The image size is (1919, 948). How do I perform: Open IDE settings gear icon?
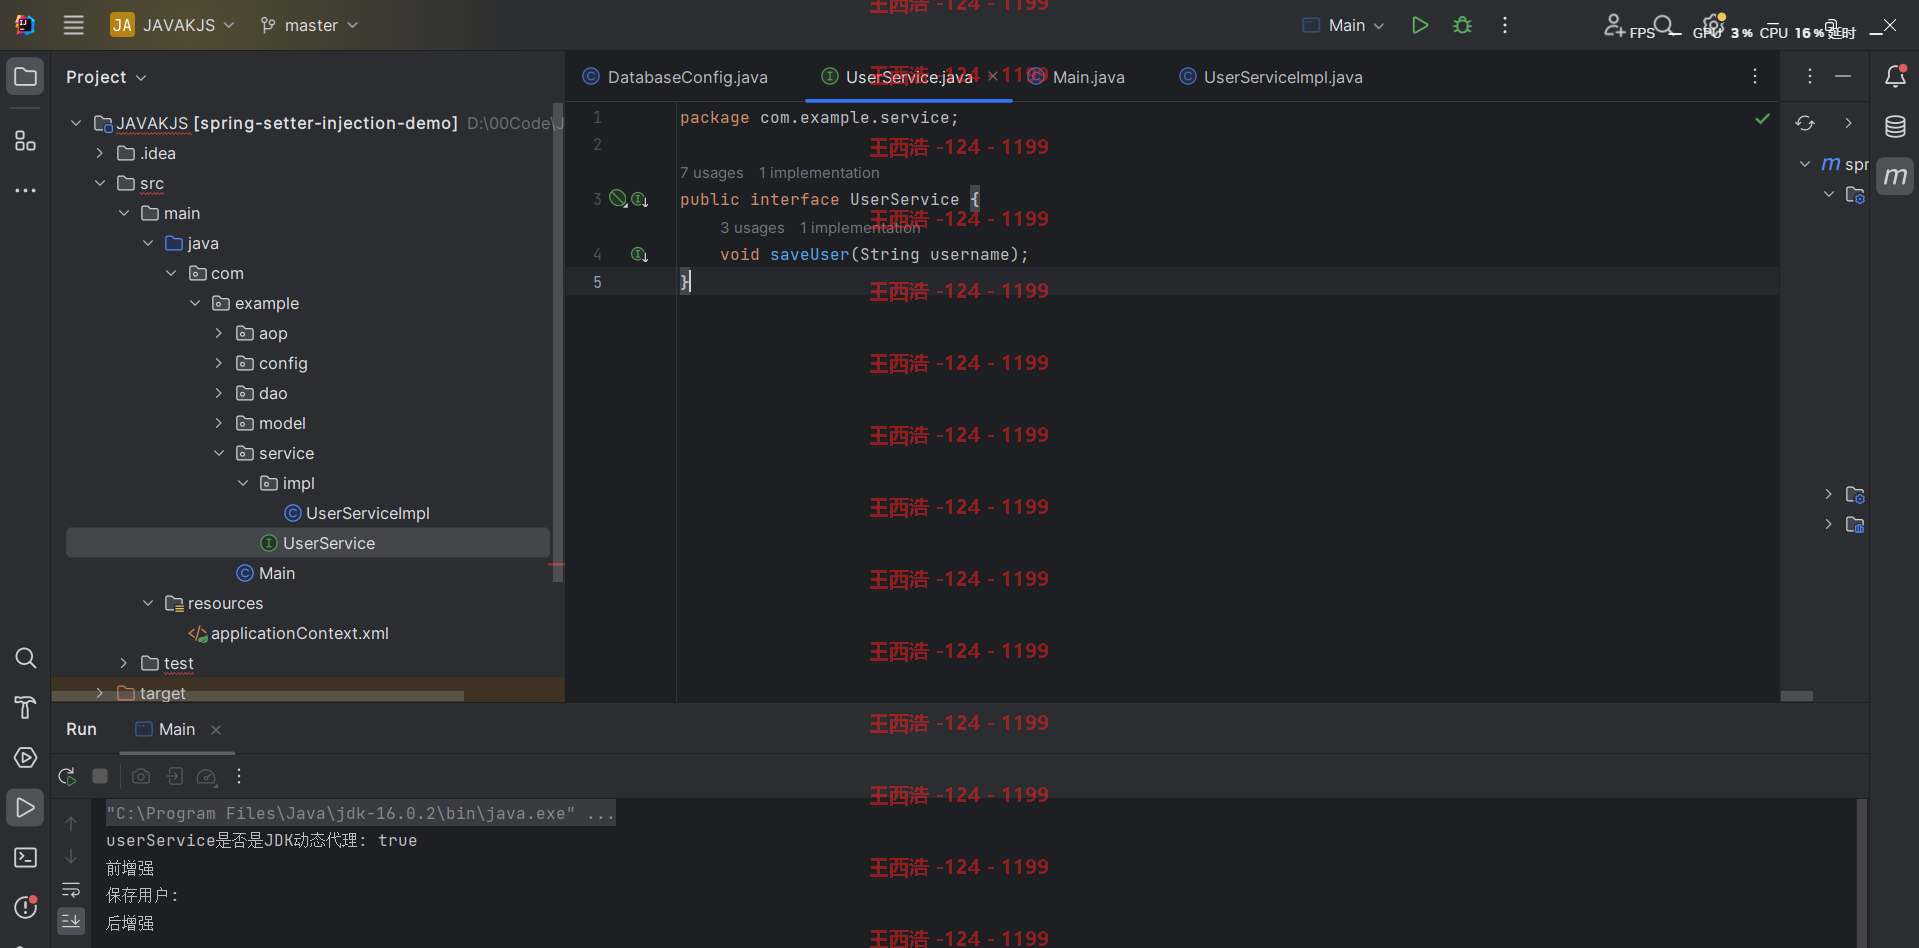(x=1714, y=25)
